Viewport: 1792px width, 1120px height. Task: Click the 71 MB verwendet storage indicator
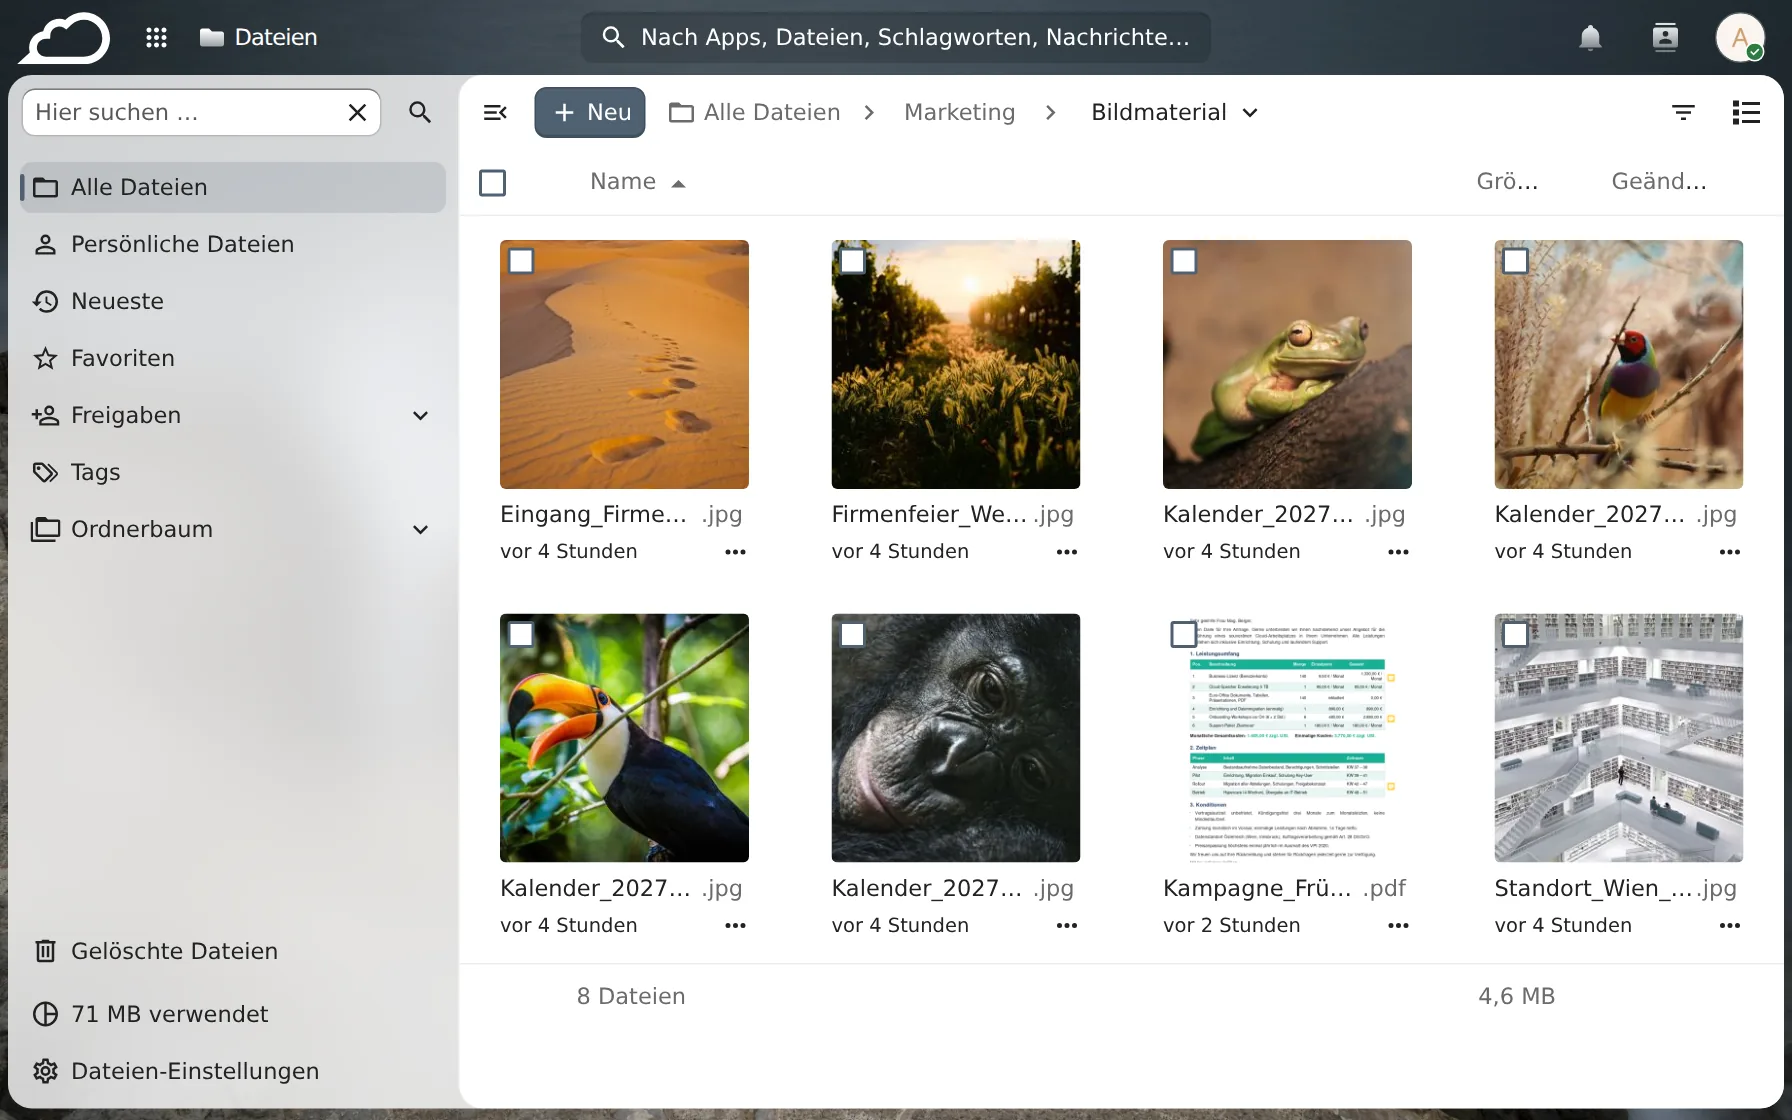[233, 1014]
